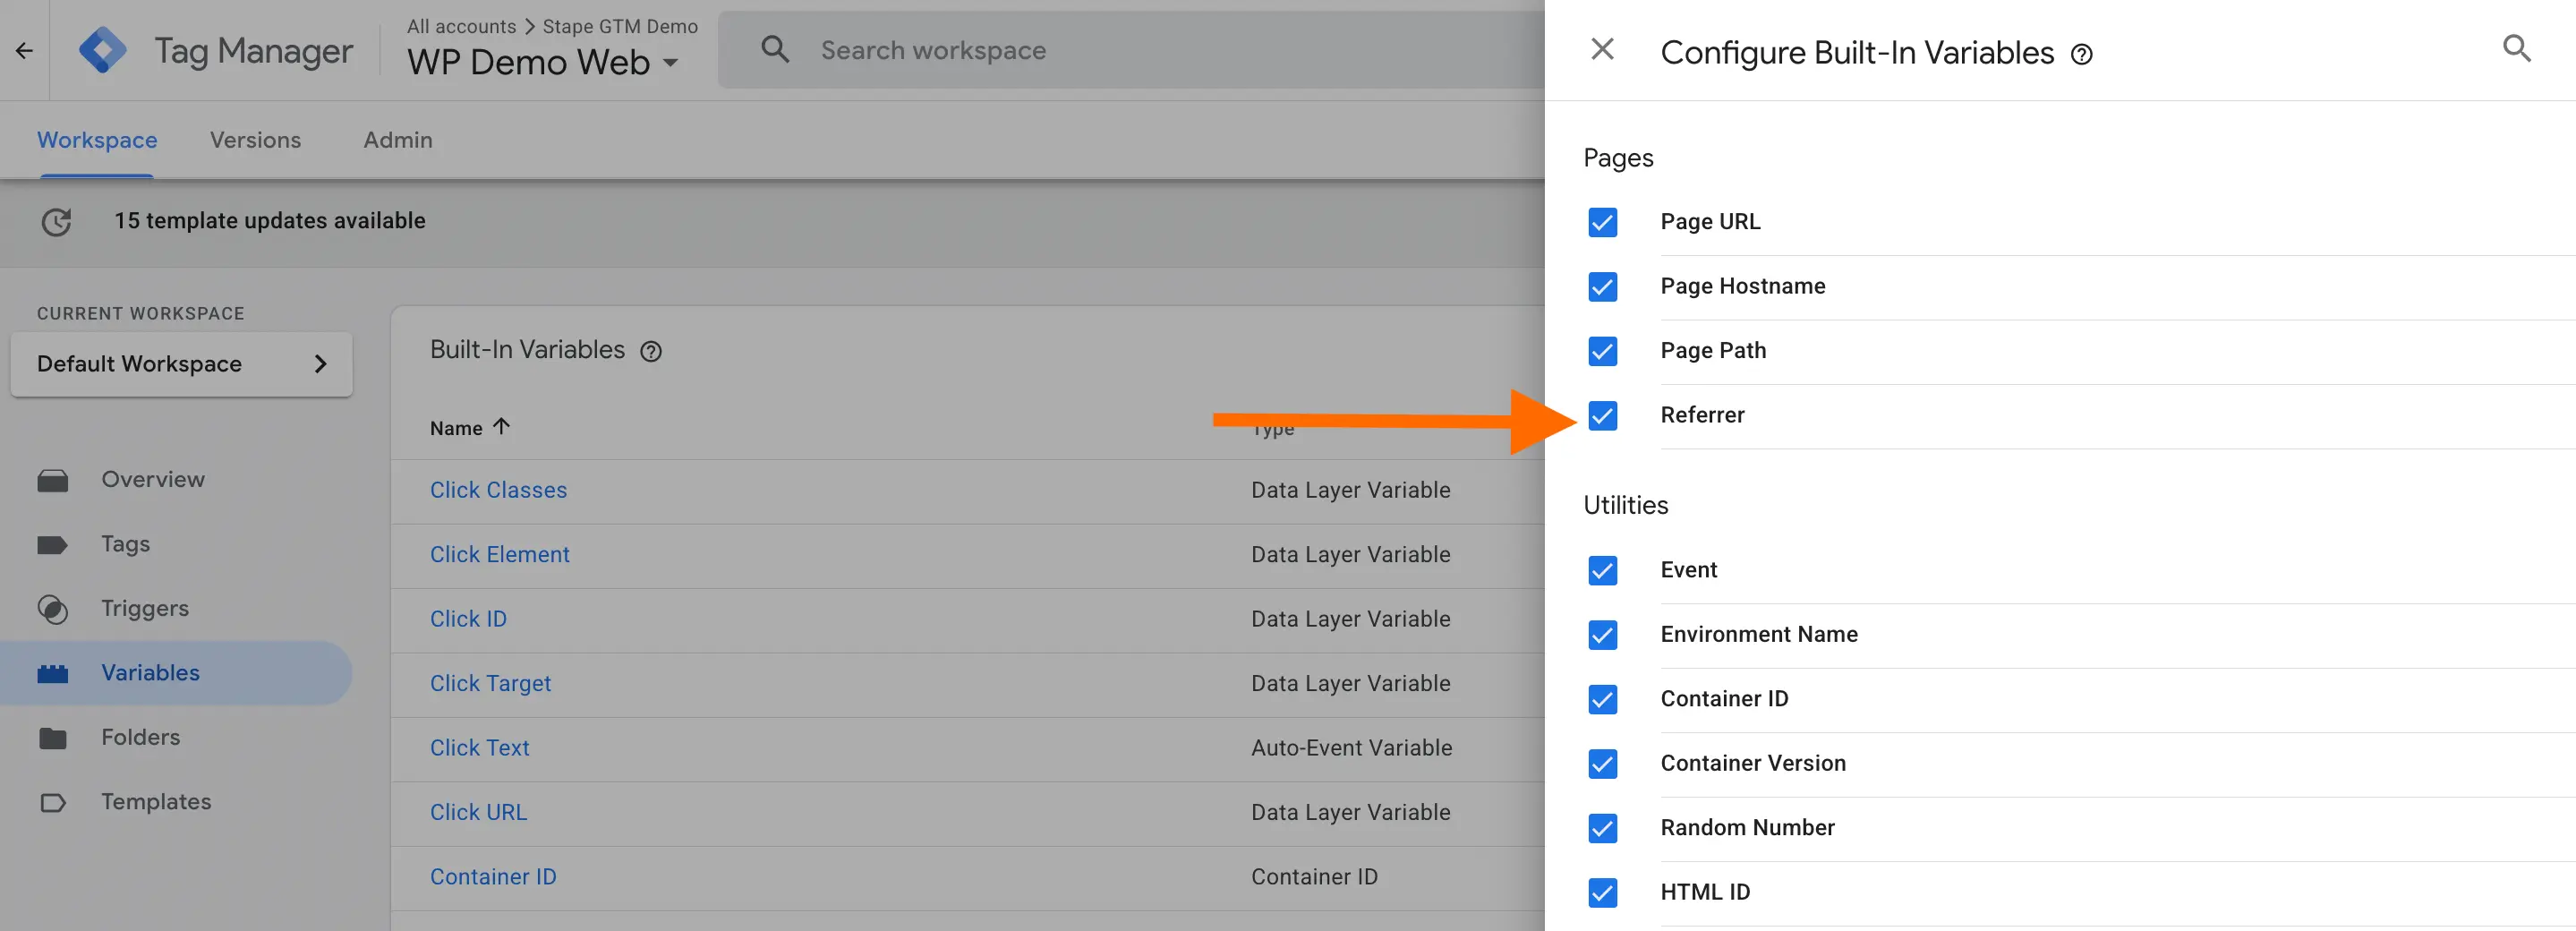
Task: Uncheck the Referrer checkbox
Action: [x=1602, y=415]
